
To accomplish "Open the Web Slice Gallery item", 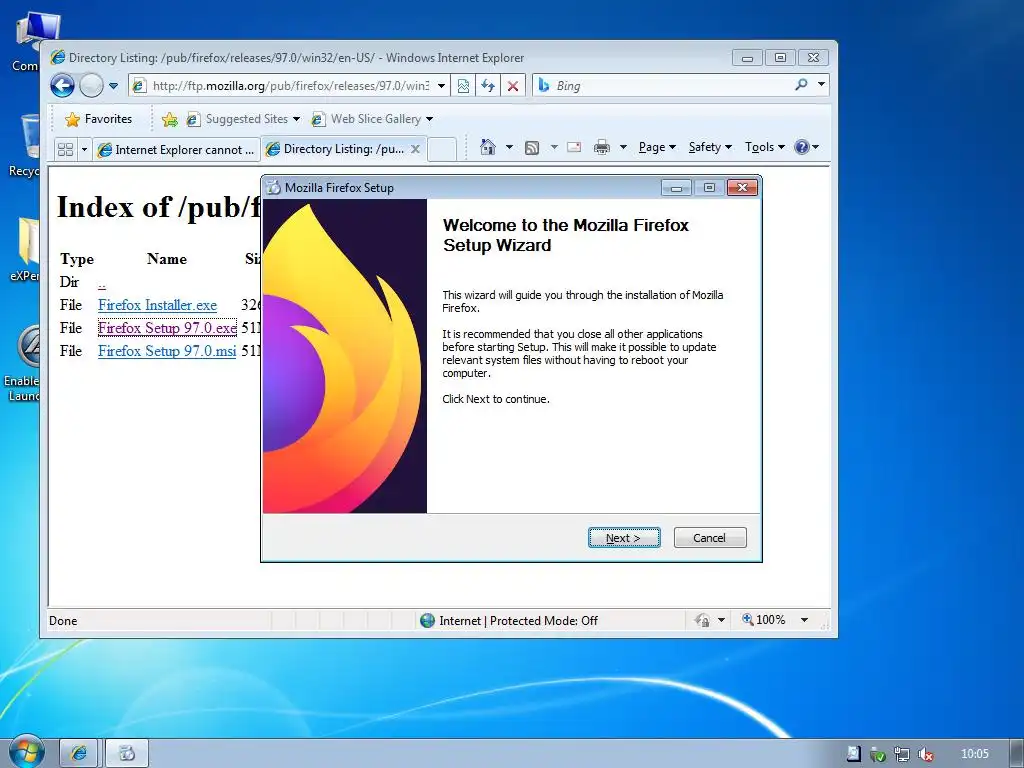I will click(x=372, y=119).
